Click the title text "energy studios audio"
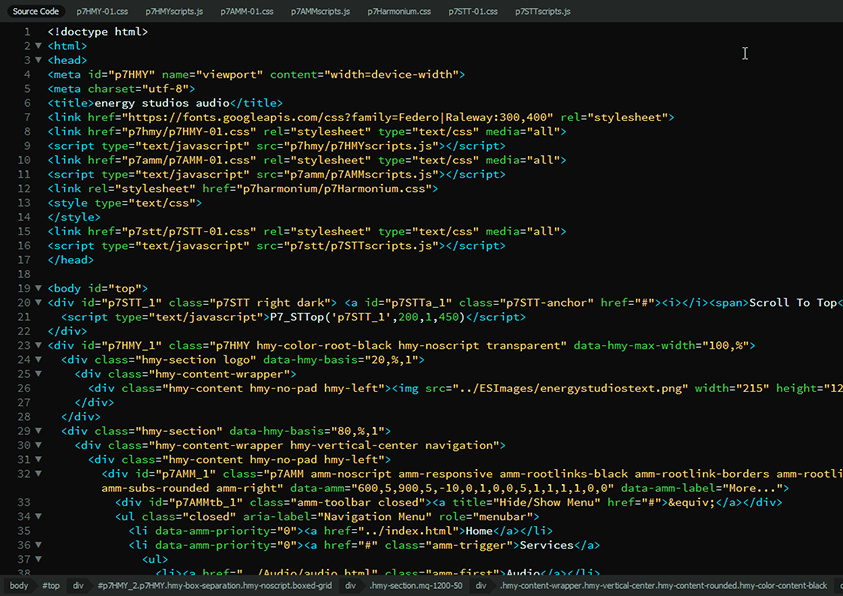843x596 pixels. pyautogui.click(x=162, y=103)
